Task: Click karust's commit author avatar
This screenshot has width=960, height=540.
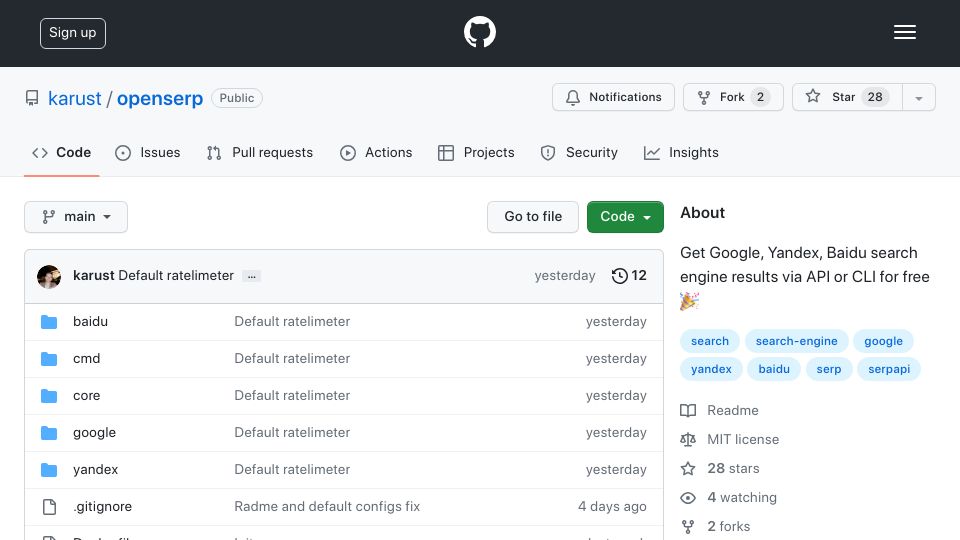Action: (49, 276)
